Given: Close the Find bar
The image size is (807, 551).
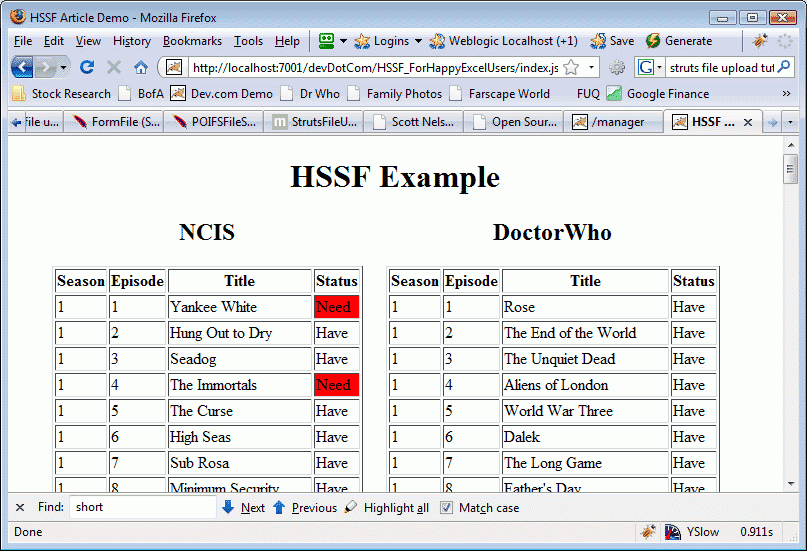Looking at the screenshot, I should coord(20,507).
